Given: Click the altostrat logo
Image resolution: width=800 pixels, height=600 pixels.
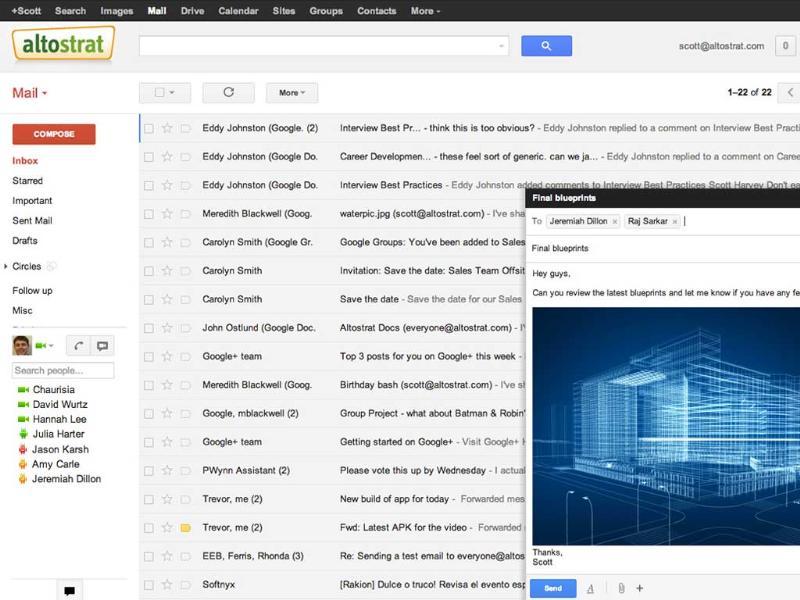Looking at the screenshot, I should click(63, 44).
